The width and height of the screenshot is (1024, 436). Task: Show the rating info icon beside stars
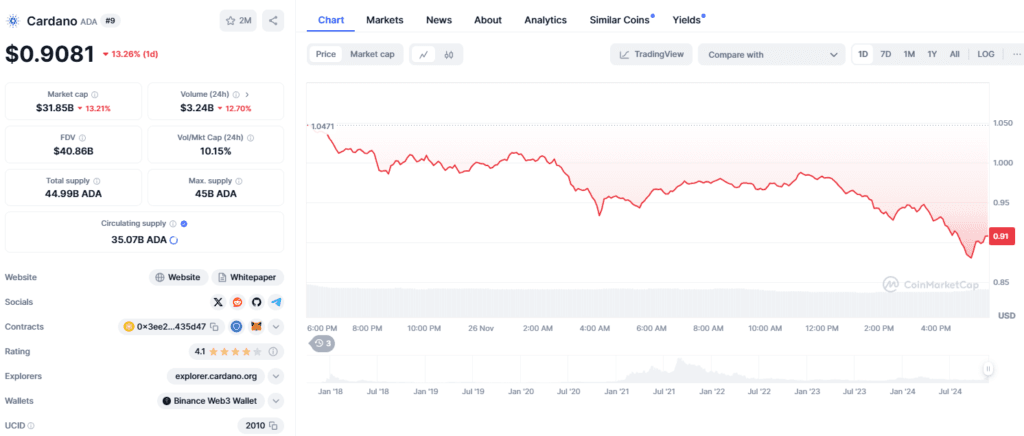click(x=273, y=352)
